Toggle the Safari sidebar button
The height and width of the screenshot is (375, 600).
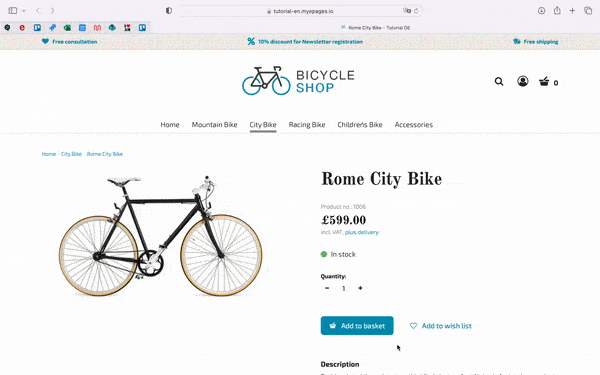[x=13, y=11]
